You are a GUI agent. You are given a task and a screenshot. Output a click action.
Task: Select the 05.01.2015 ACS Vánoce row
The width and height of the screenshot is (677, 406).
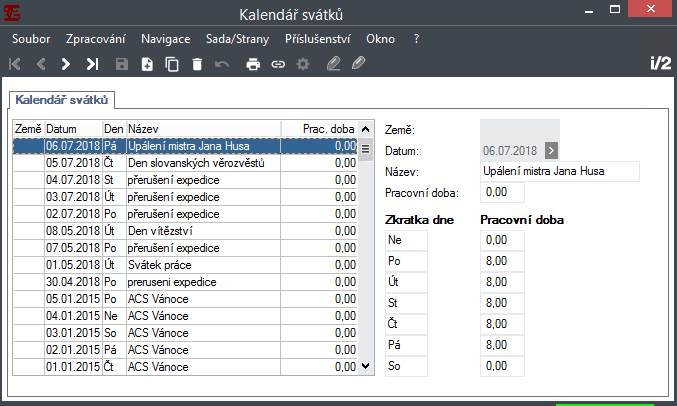tap(185, 299)
